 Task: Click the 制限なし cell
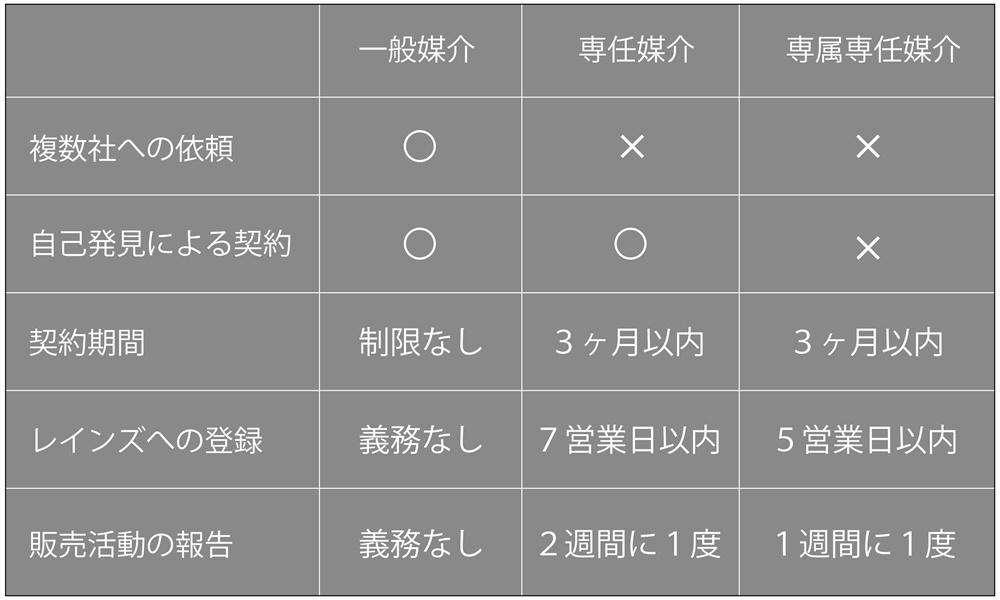click(x=420, y=343)
